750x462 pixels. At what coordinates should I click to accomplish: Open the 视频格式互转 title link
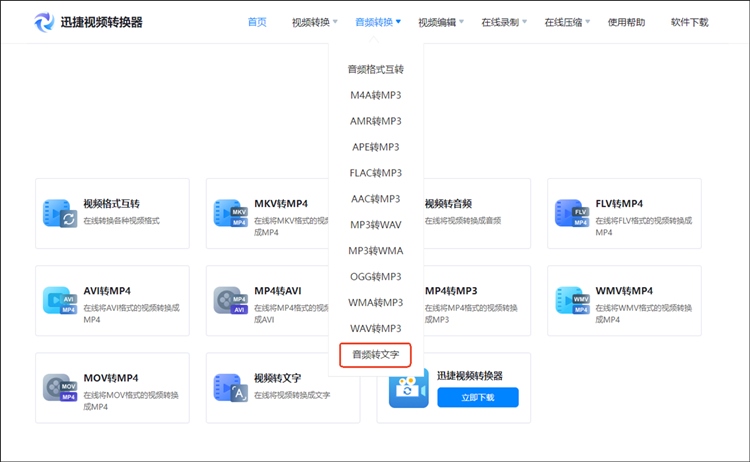pyautogui.click(x=111, y=204)
